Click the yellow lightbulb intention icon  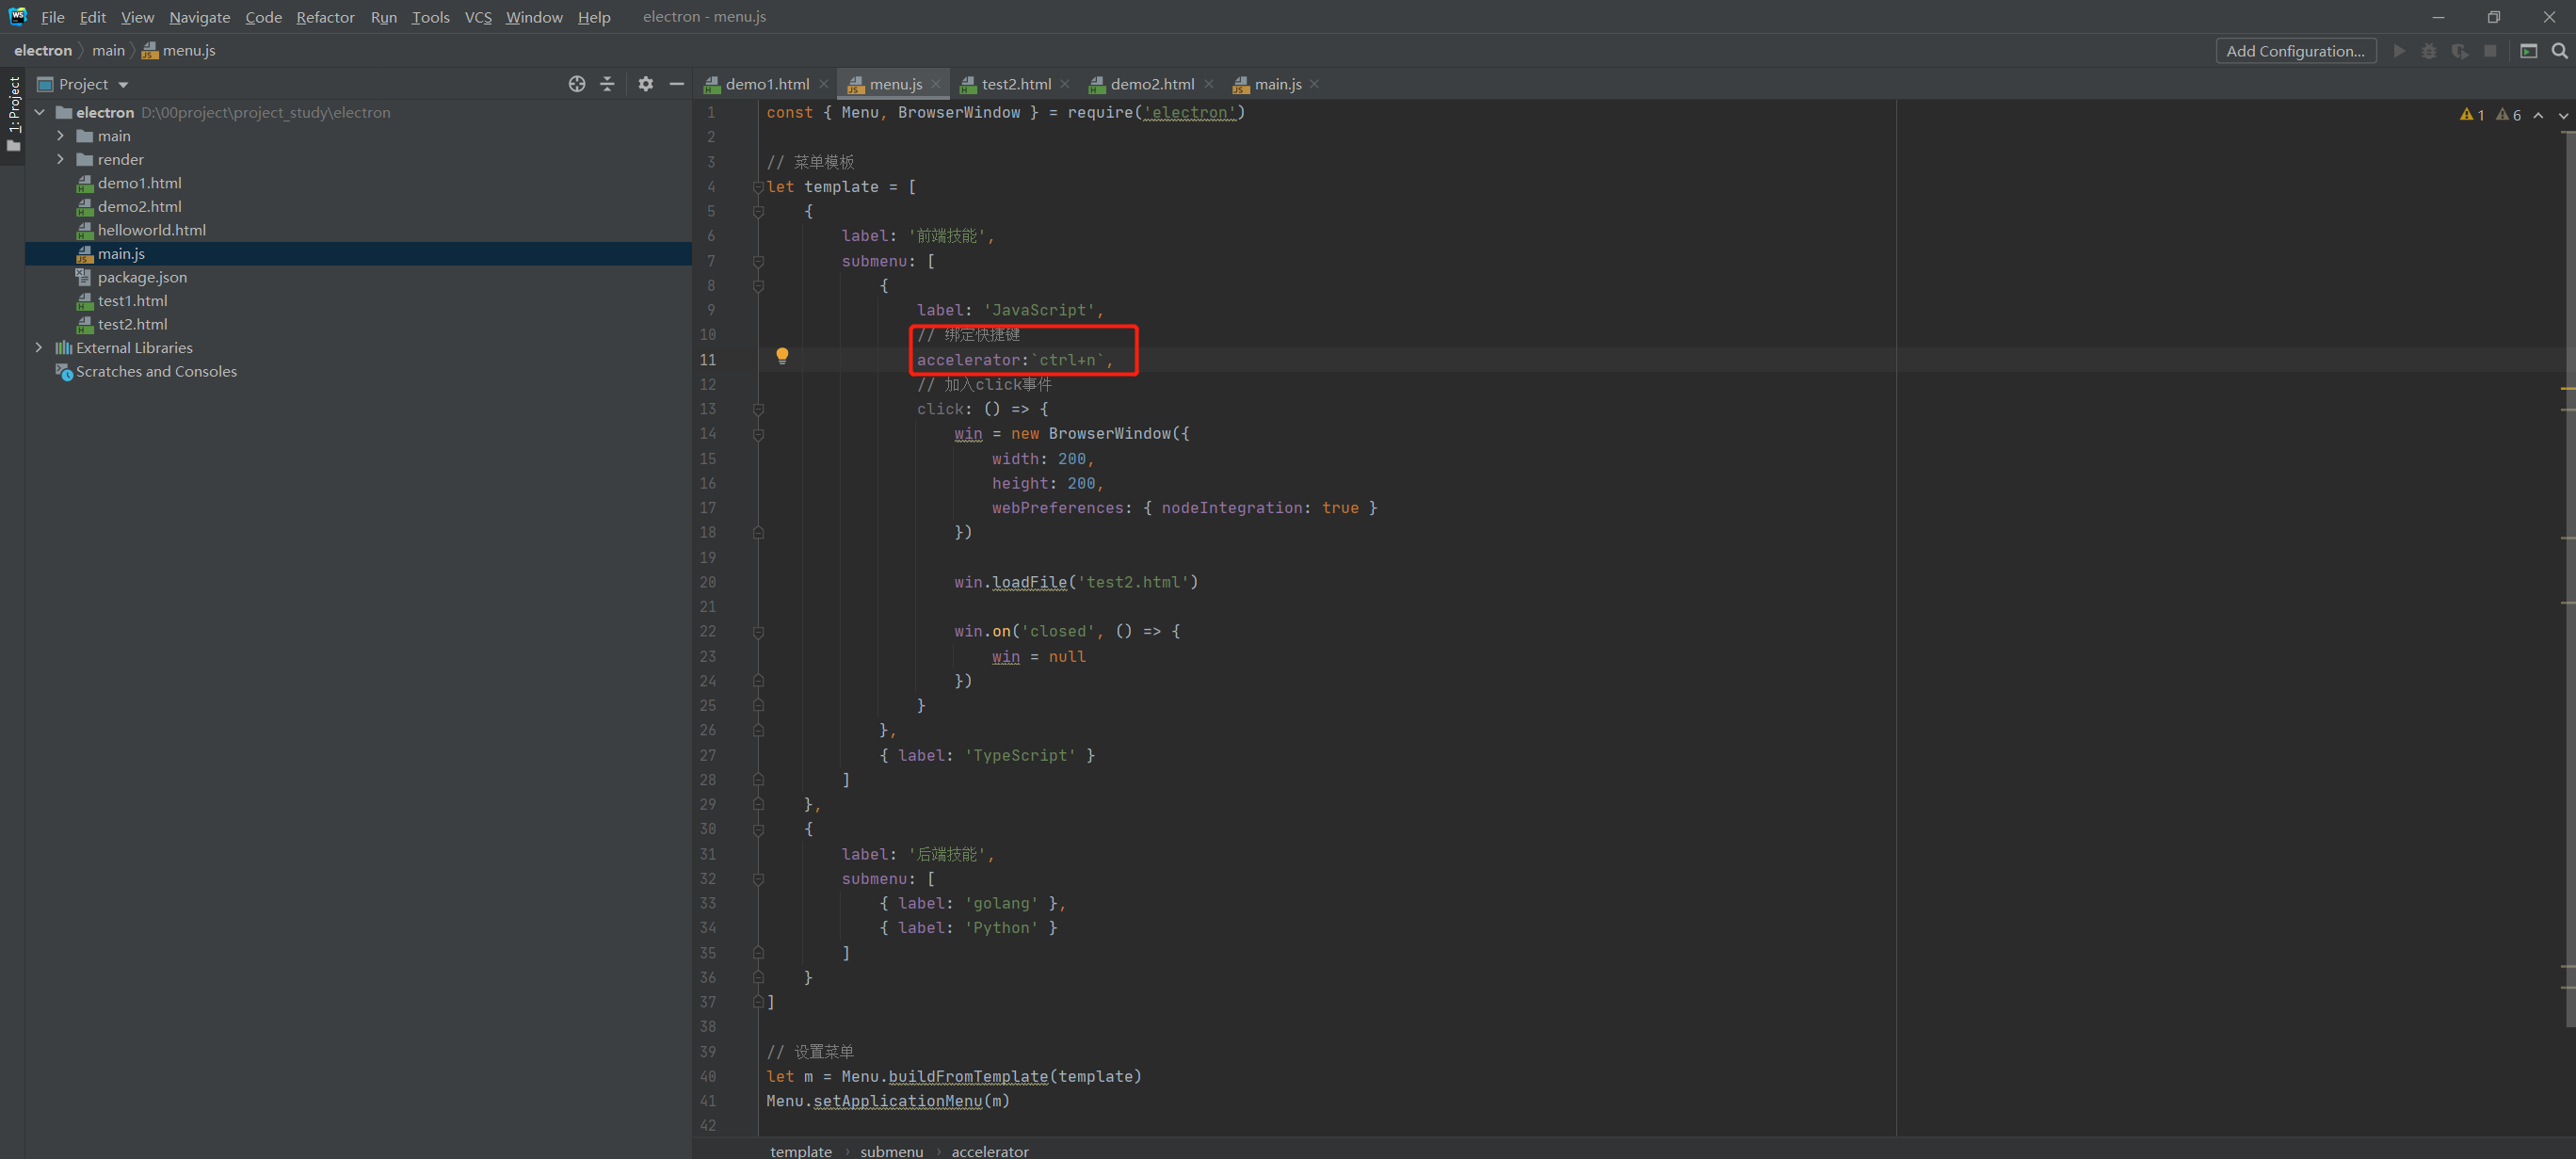(x=782, y=356)
